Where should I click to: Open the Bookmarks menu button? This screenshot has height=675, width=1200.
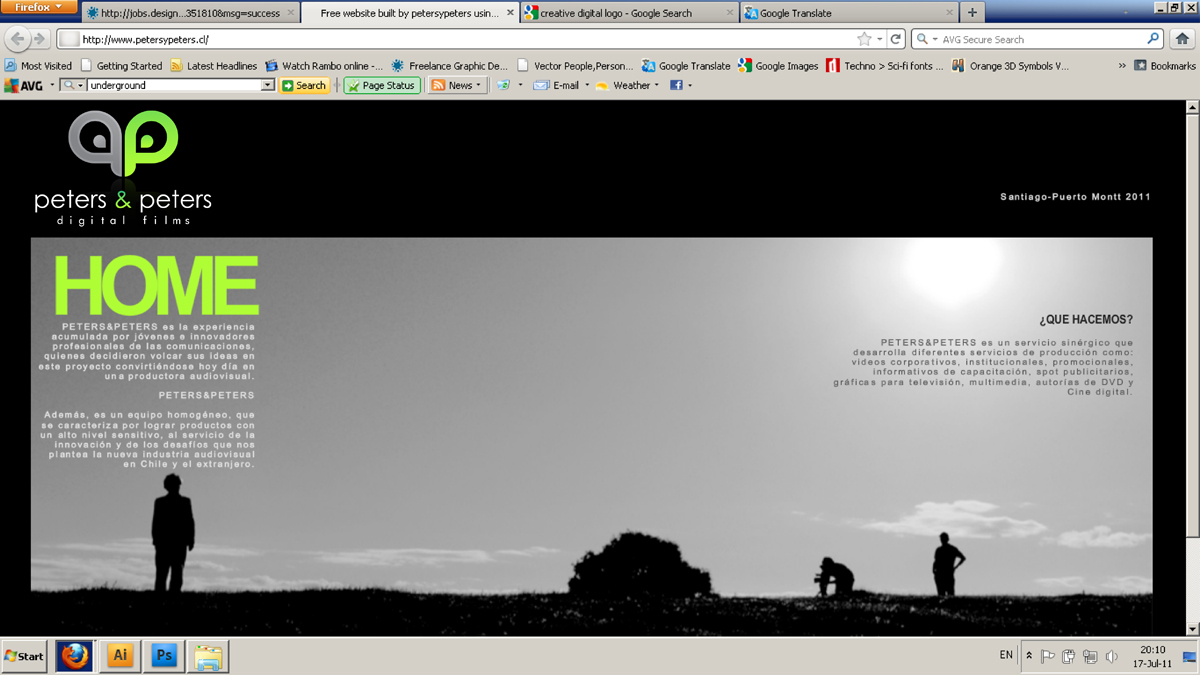pyautogui.click(x=1165, y=66)
